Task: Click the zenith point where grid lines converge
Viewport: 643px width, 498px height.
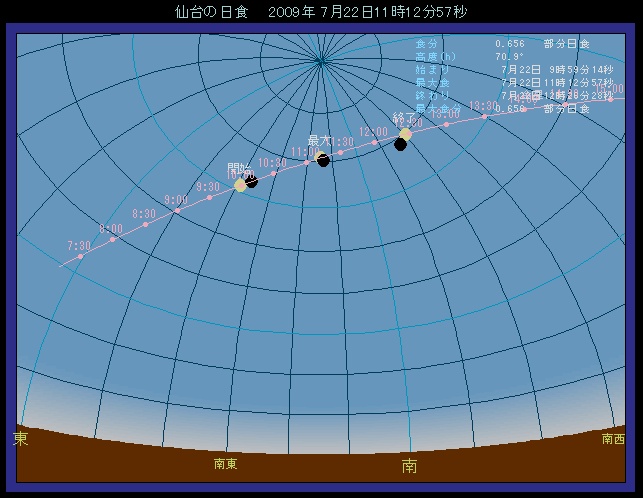Action: [320, 60]
